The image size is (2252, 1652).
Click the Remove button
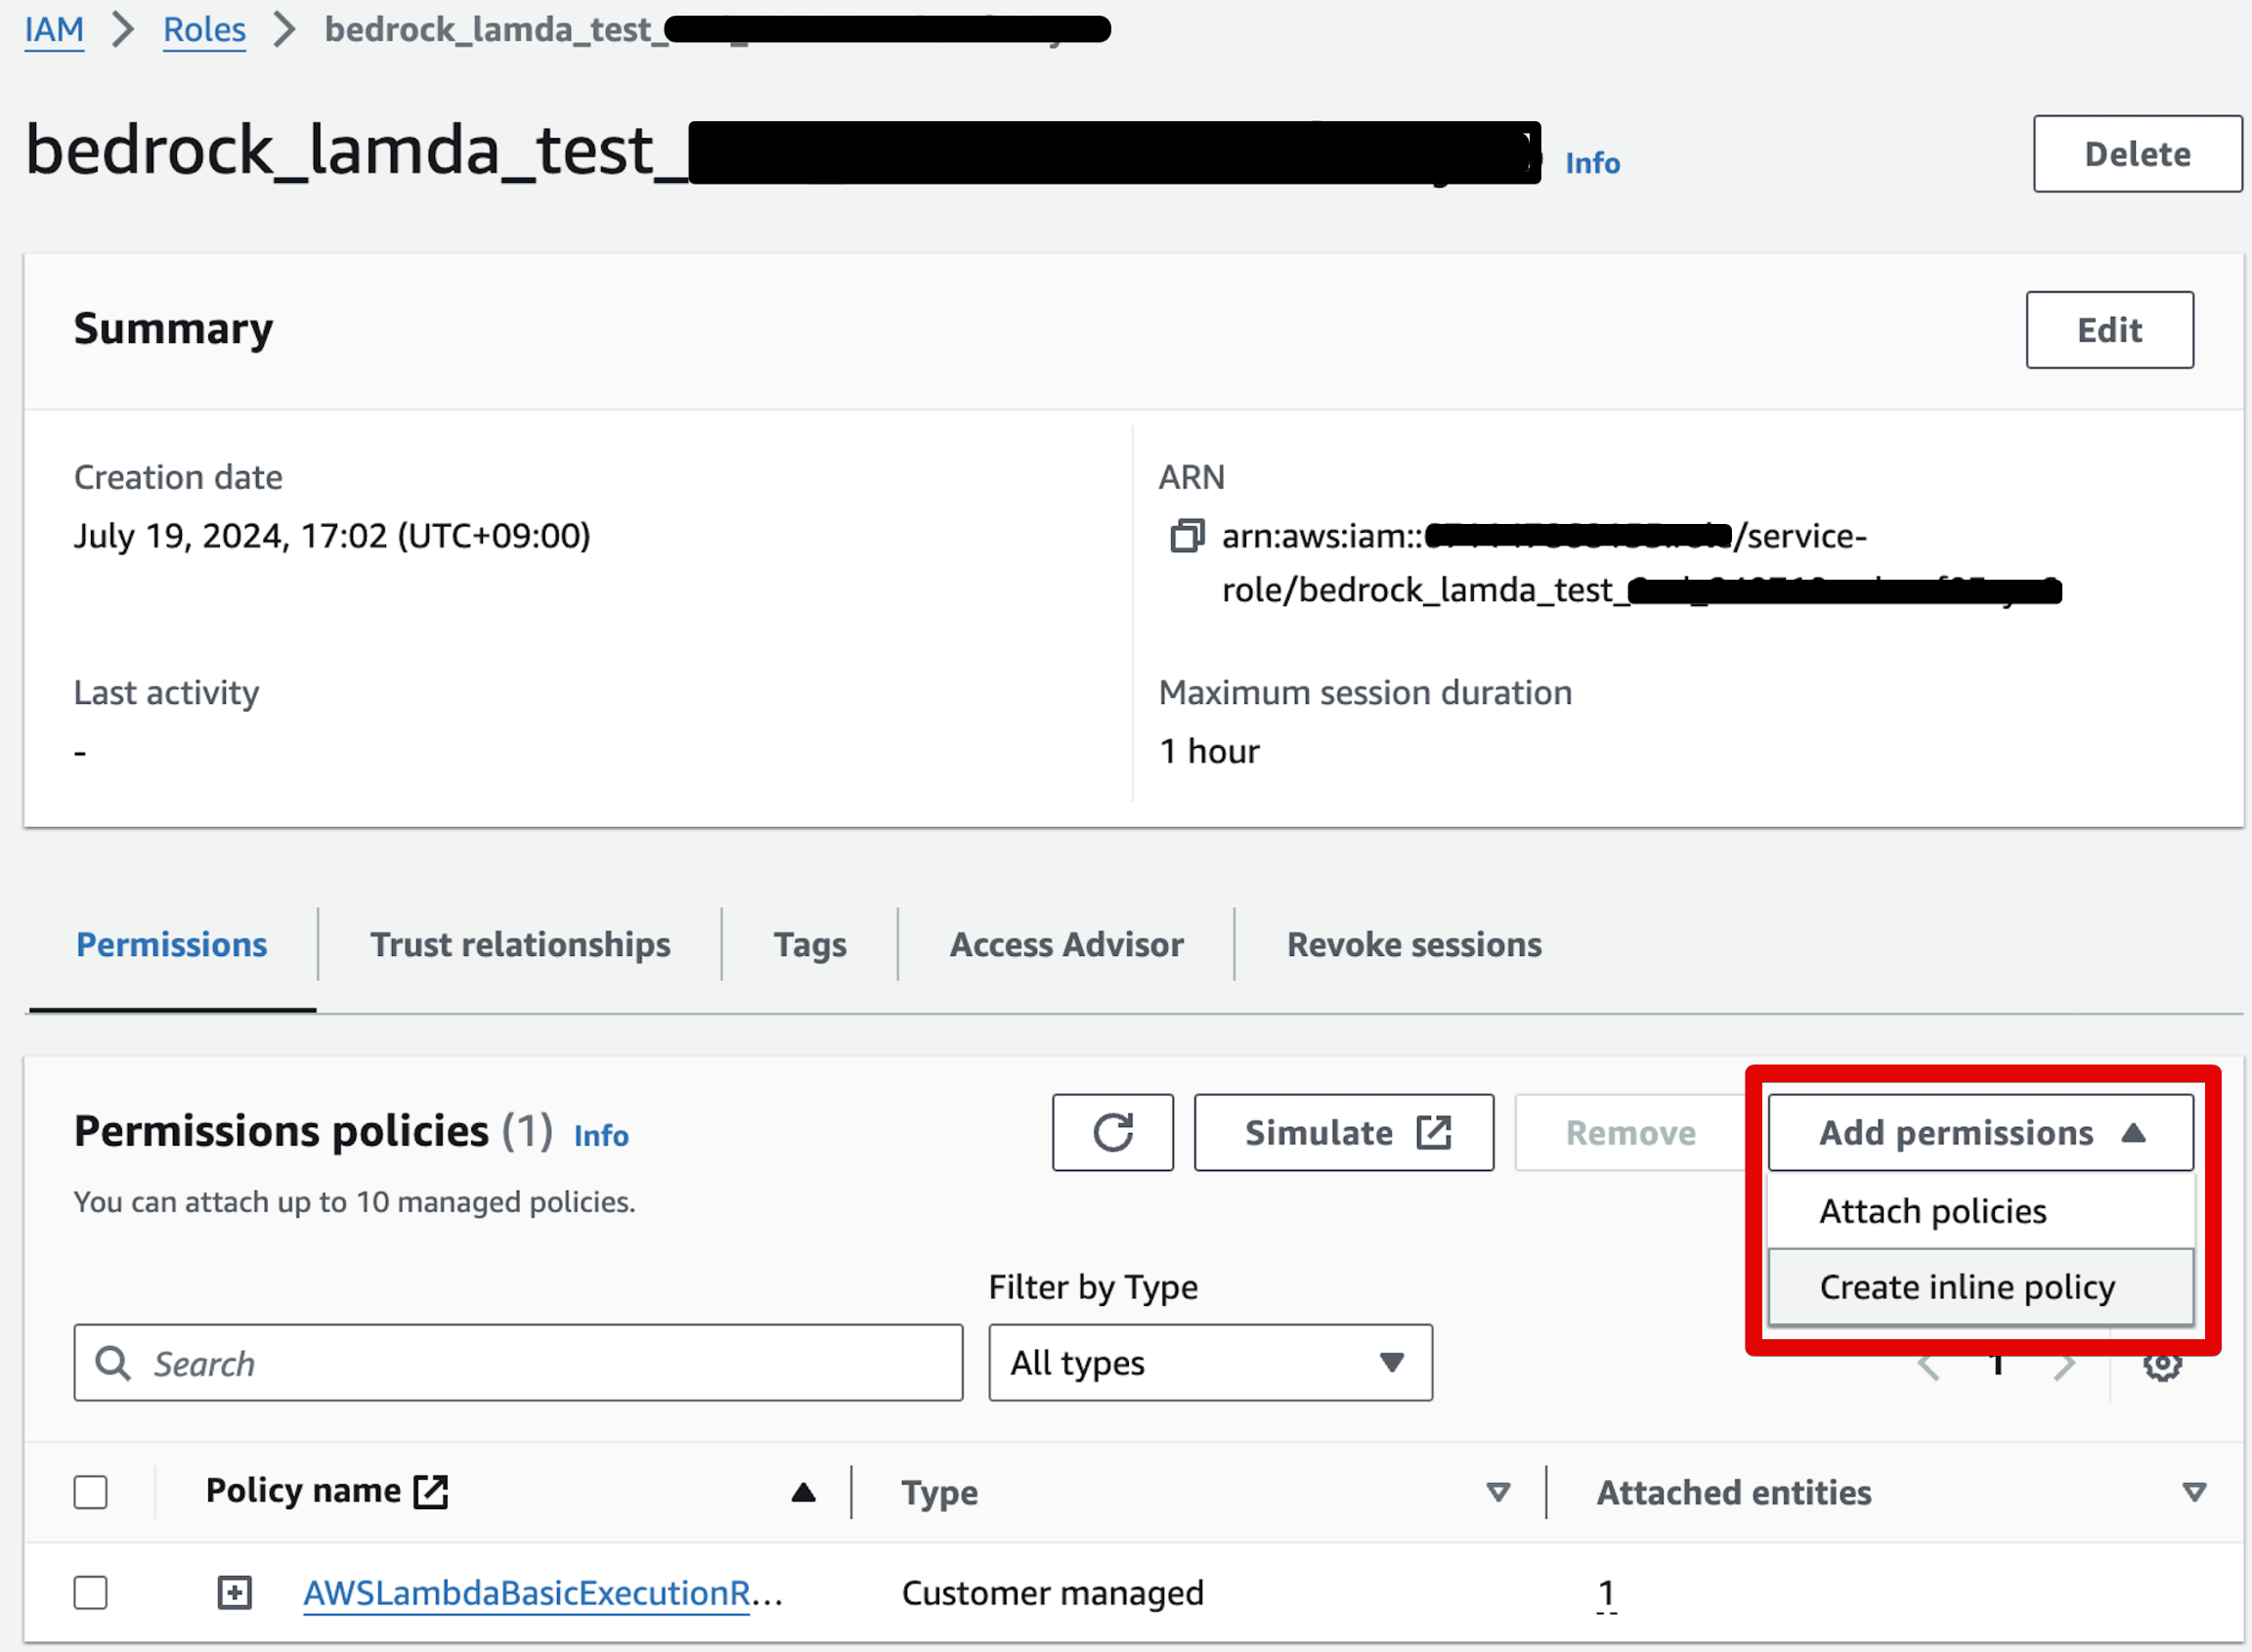[1630, 1132]
